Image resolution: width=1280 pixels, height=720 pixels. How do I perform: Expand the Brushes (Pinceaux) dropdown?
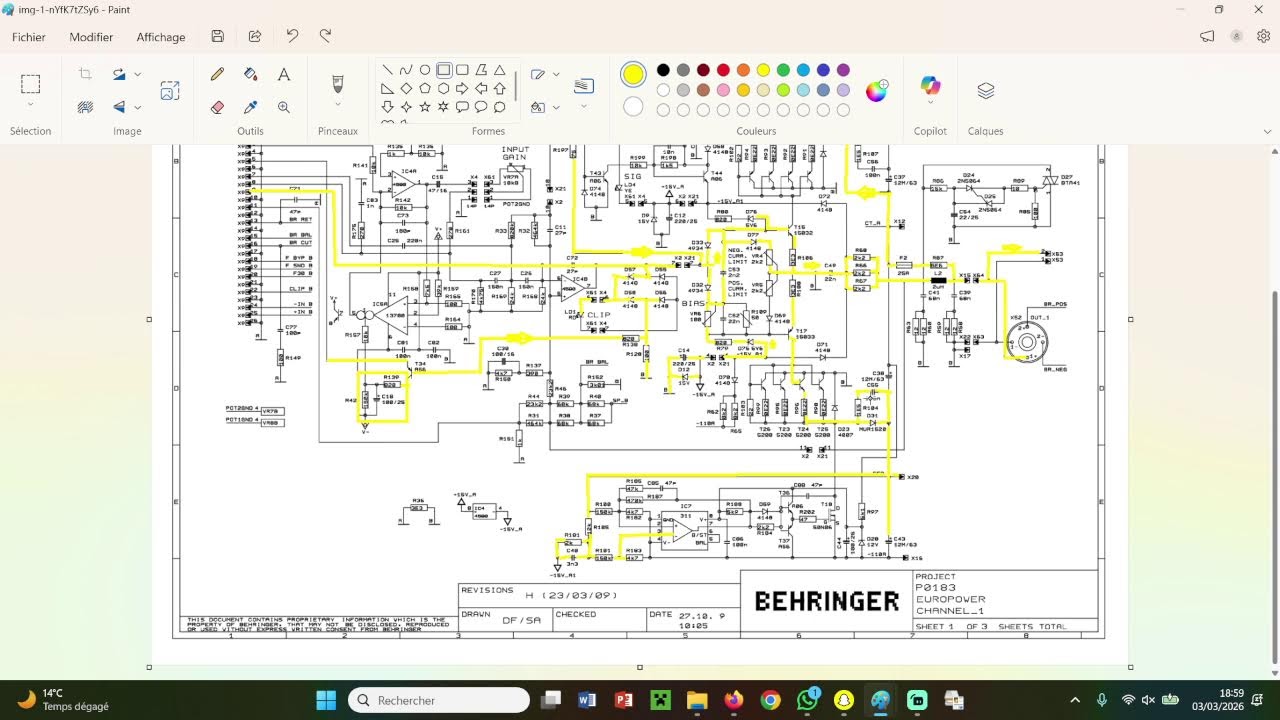337,105
